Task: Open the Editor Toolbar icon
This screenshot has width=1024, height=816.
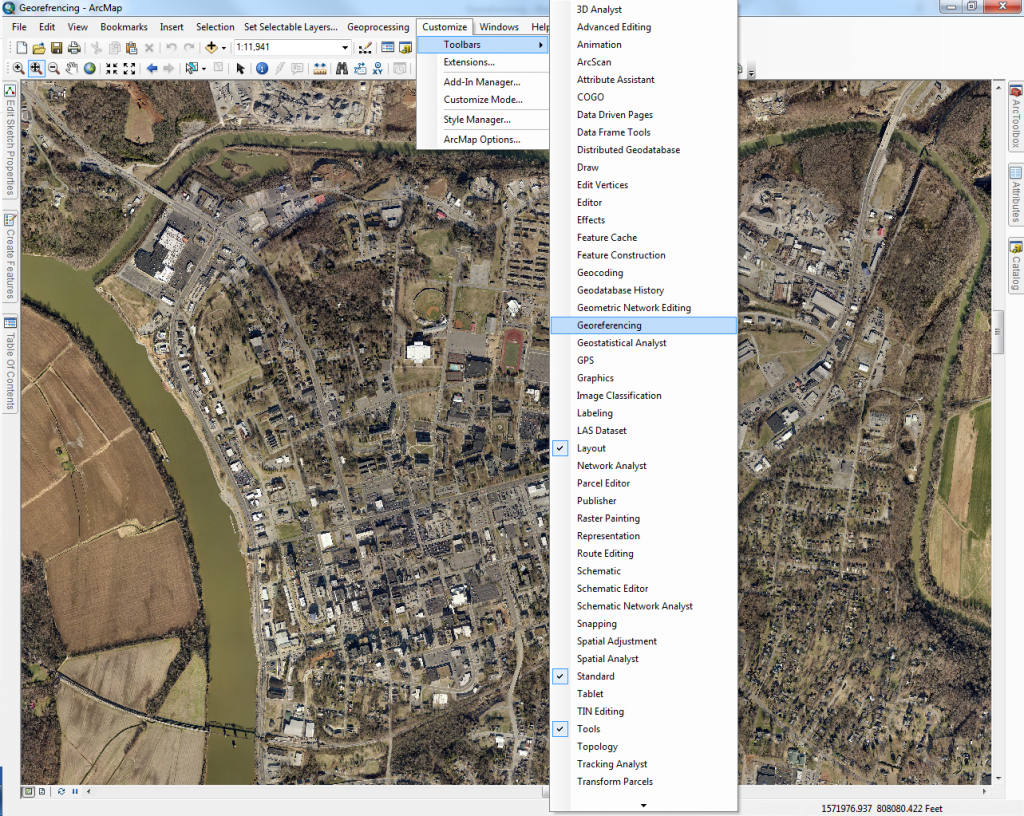Action: [x=363, y=46]
